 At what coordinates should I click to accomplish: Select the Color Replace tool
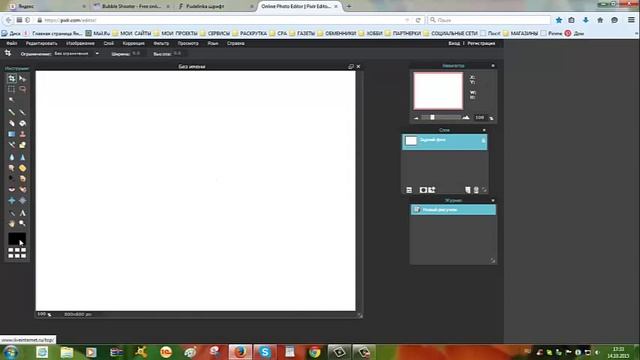(x=11, y=145)
